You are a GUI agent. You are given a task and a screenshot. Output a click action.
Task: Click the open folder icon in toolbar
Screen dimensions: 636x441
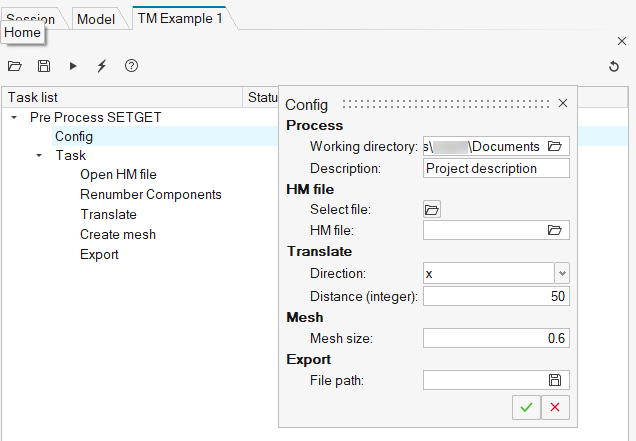coord(15,66)
